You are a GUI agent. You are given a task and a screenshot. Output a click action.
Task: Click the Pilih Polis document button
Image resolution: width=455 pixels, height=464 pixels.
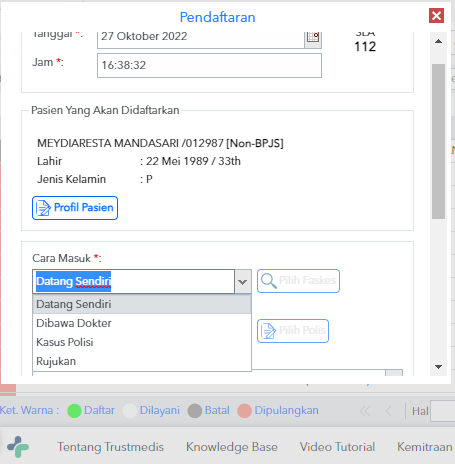(x=293, y=331)
